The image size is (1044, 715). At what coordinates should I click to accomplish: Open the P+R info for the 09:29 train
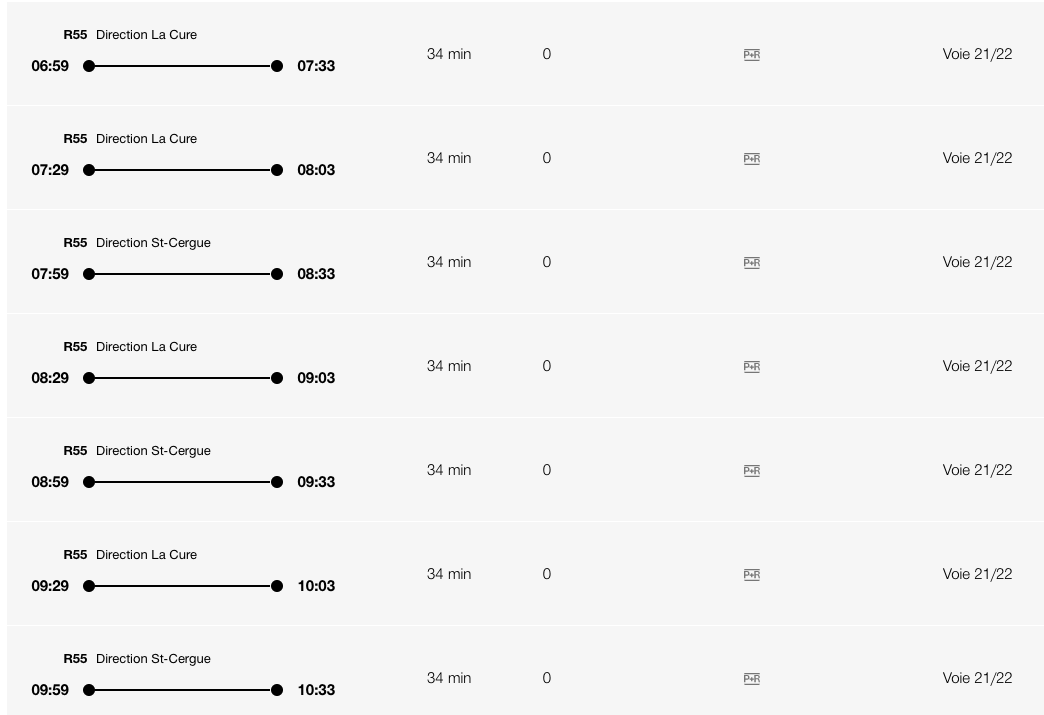pos(752,575)
